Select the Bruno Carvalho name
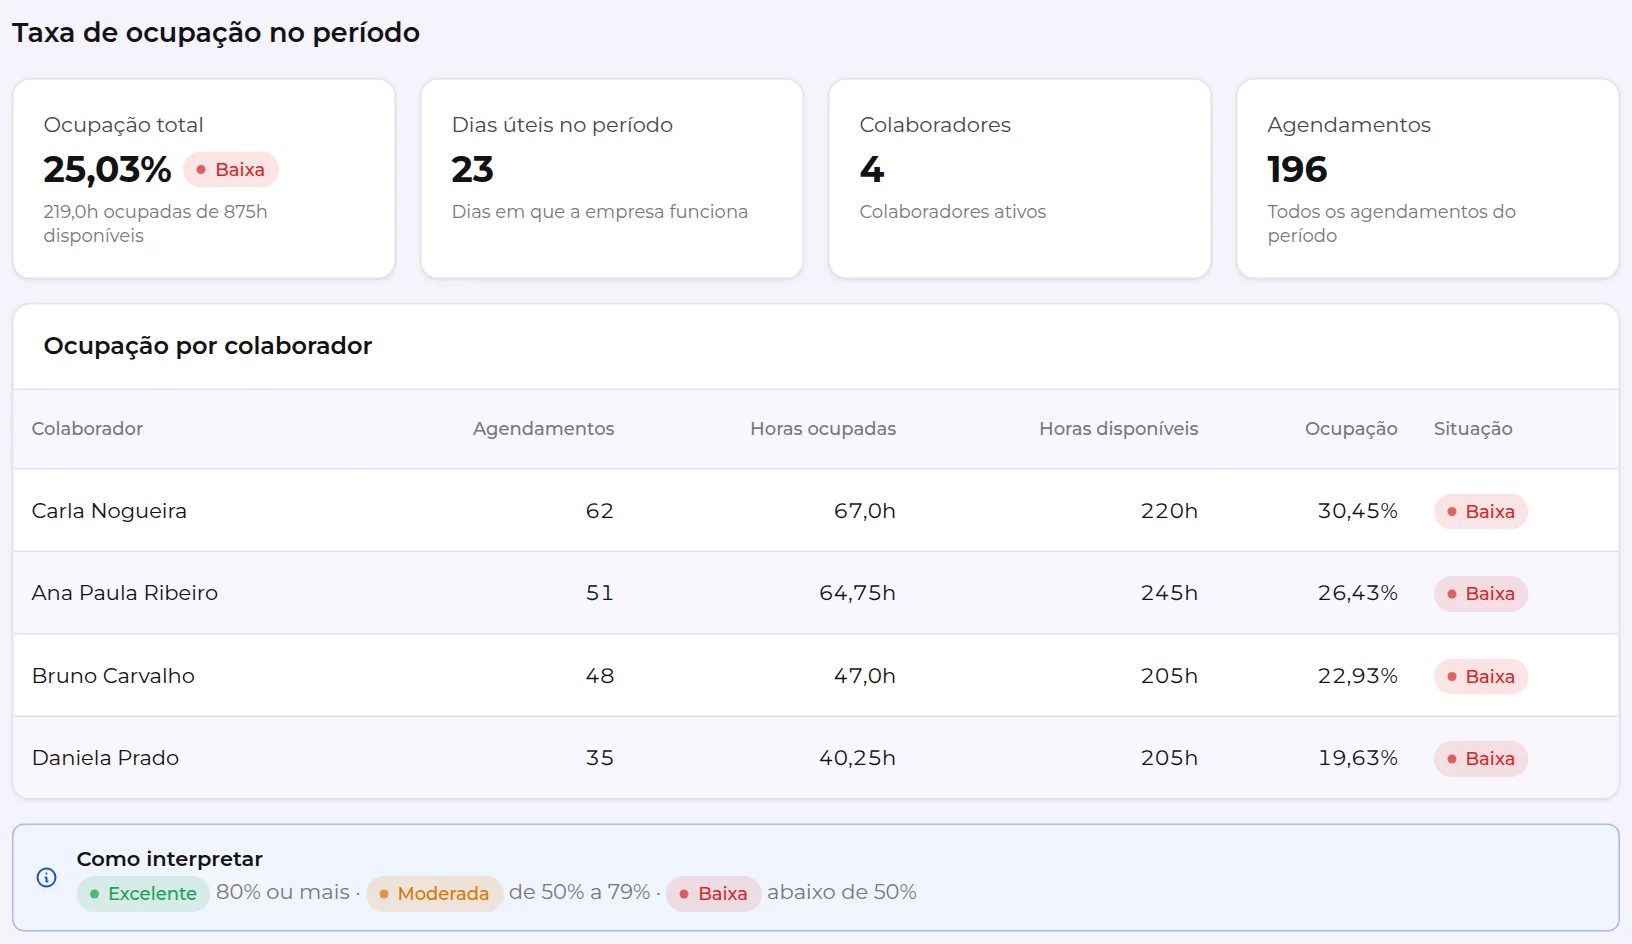1632x944 pixels. tap(113, 676)
